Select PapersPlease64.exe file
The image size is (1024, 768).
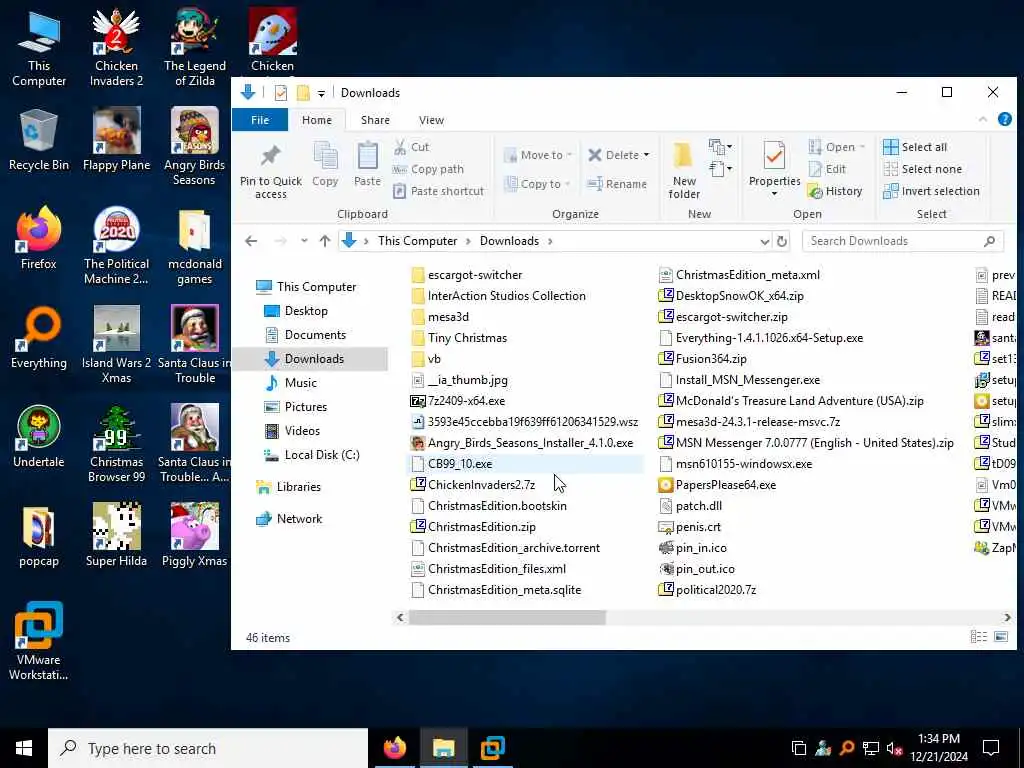click(x=726, y=485)
